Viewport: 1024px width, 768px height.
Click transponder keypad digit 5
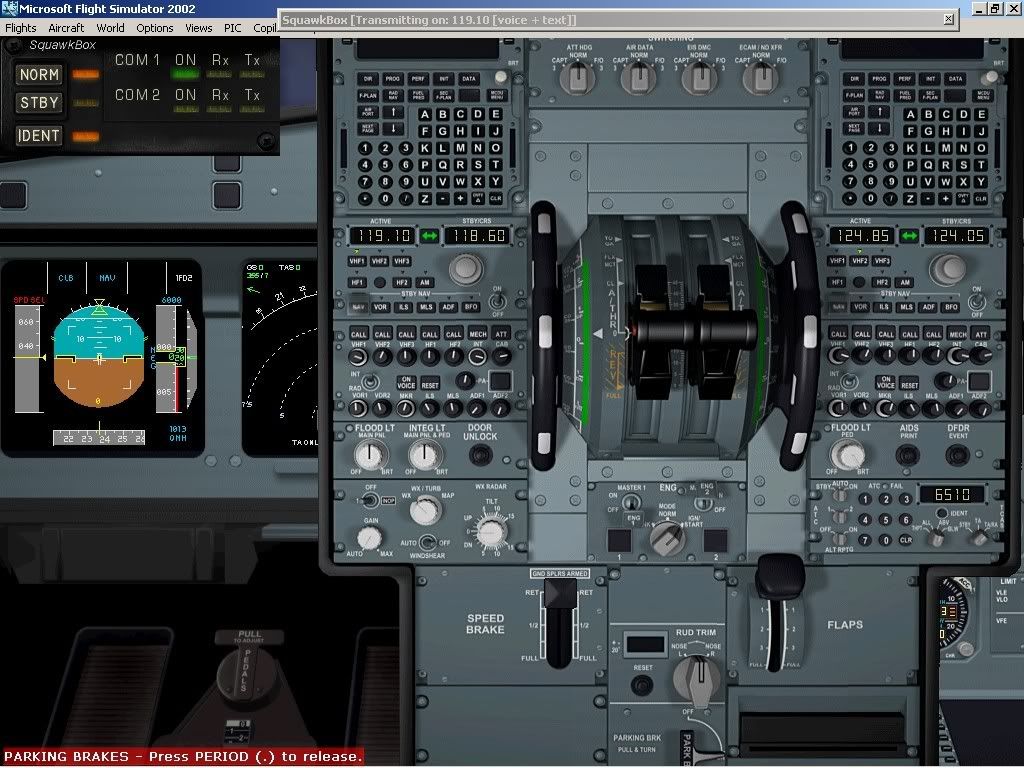(x=886, y=520)
